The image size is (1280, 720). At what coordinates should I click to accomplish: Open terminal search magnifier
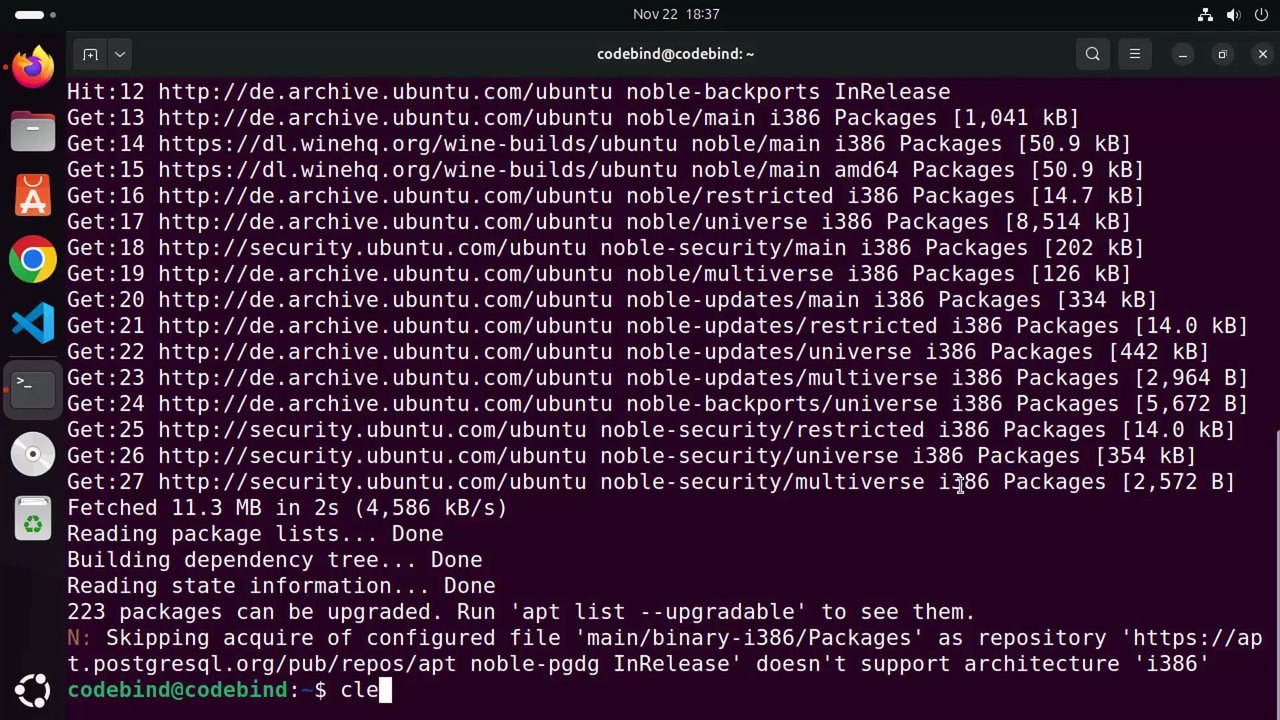pos(1093,54)
